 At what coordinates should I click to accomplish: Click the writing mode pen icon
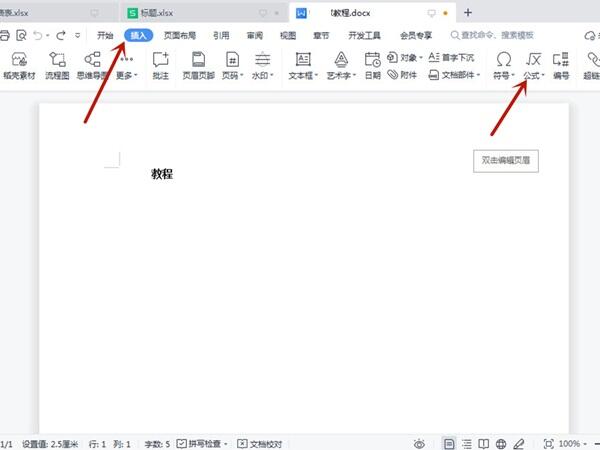point(518,444)
